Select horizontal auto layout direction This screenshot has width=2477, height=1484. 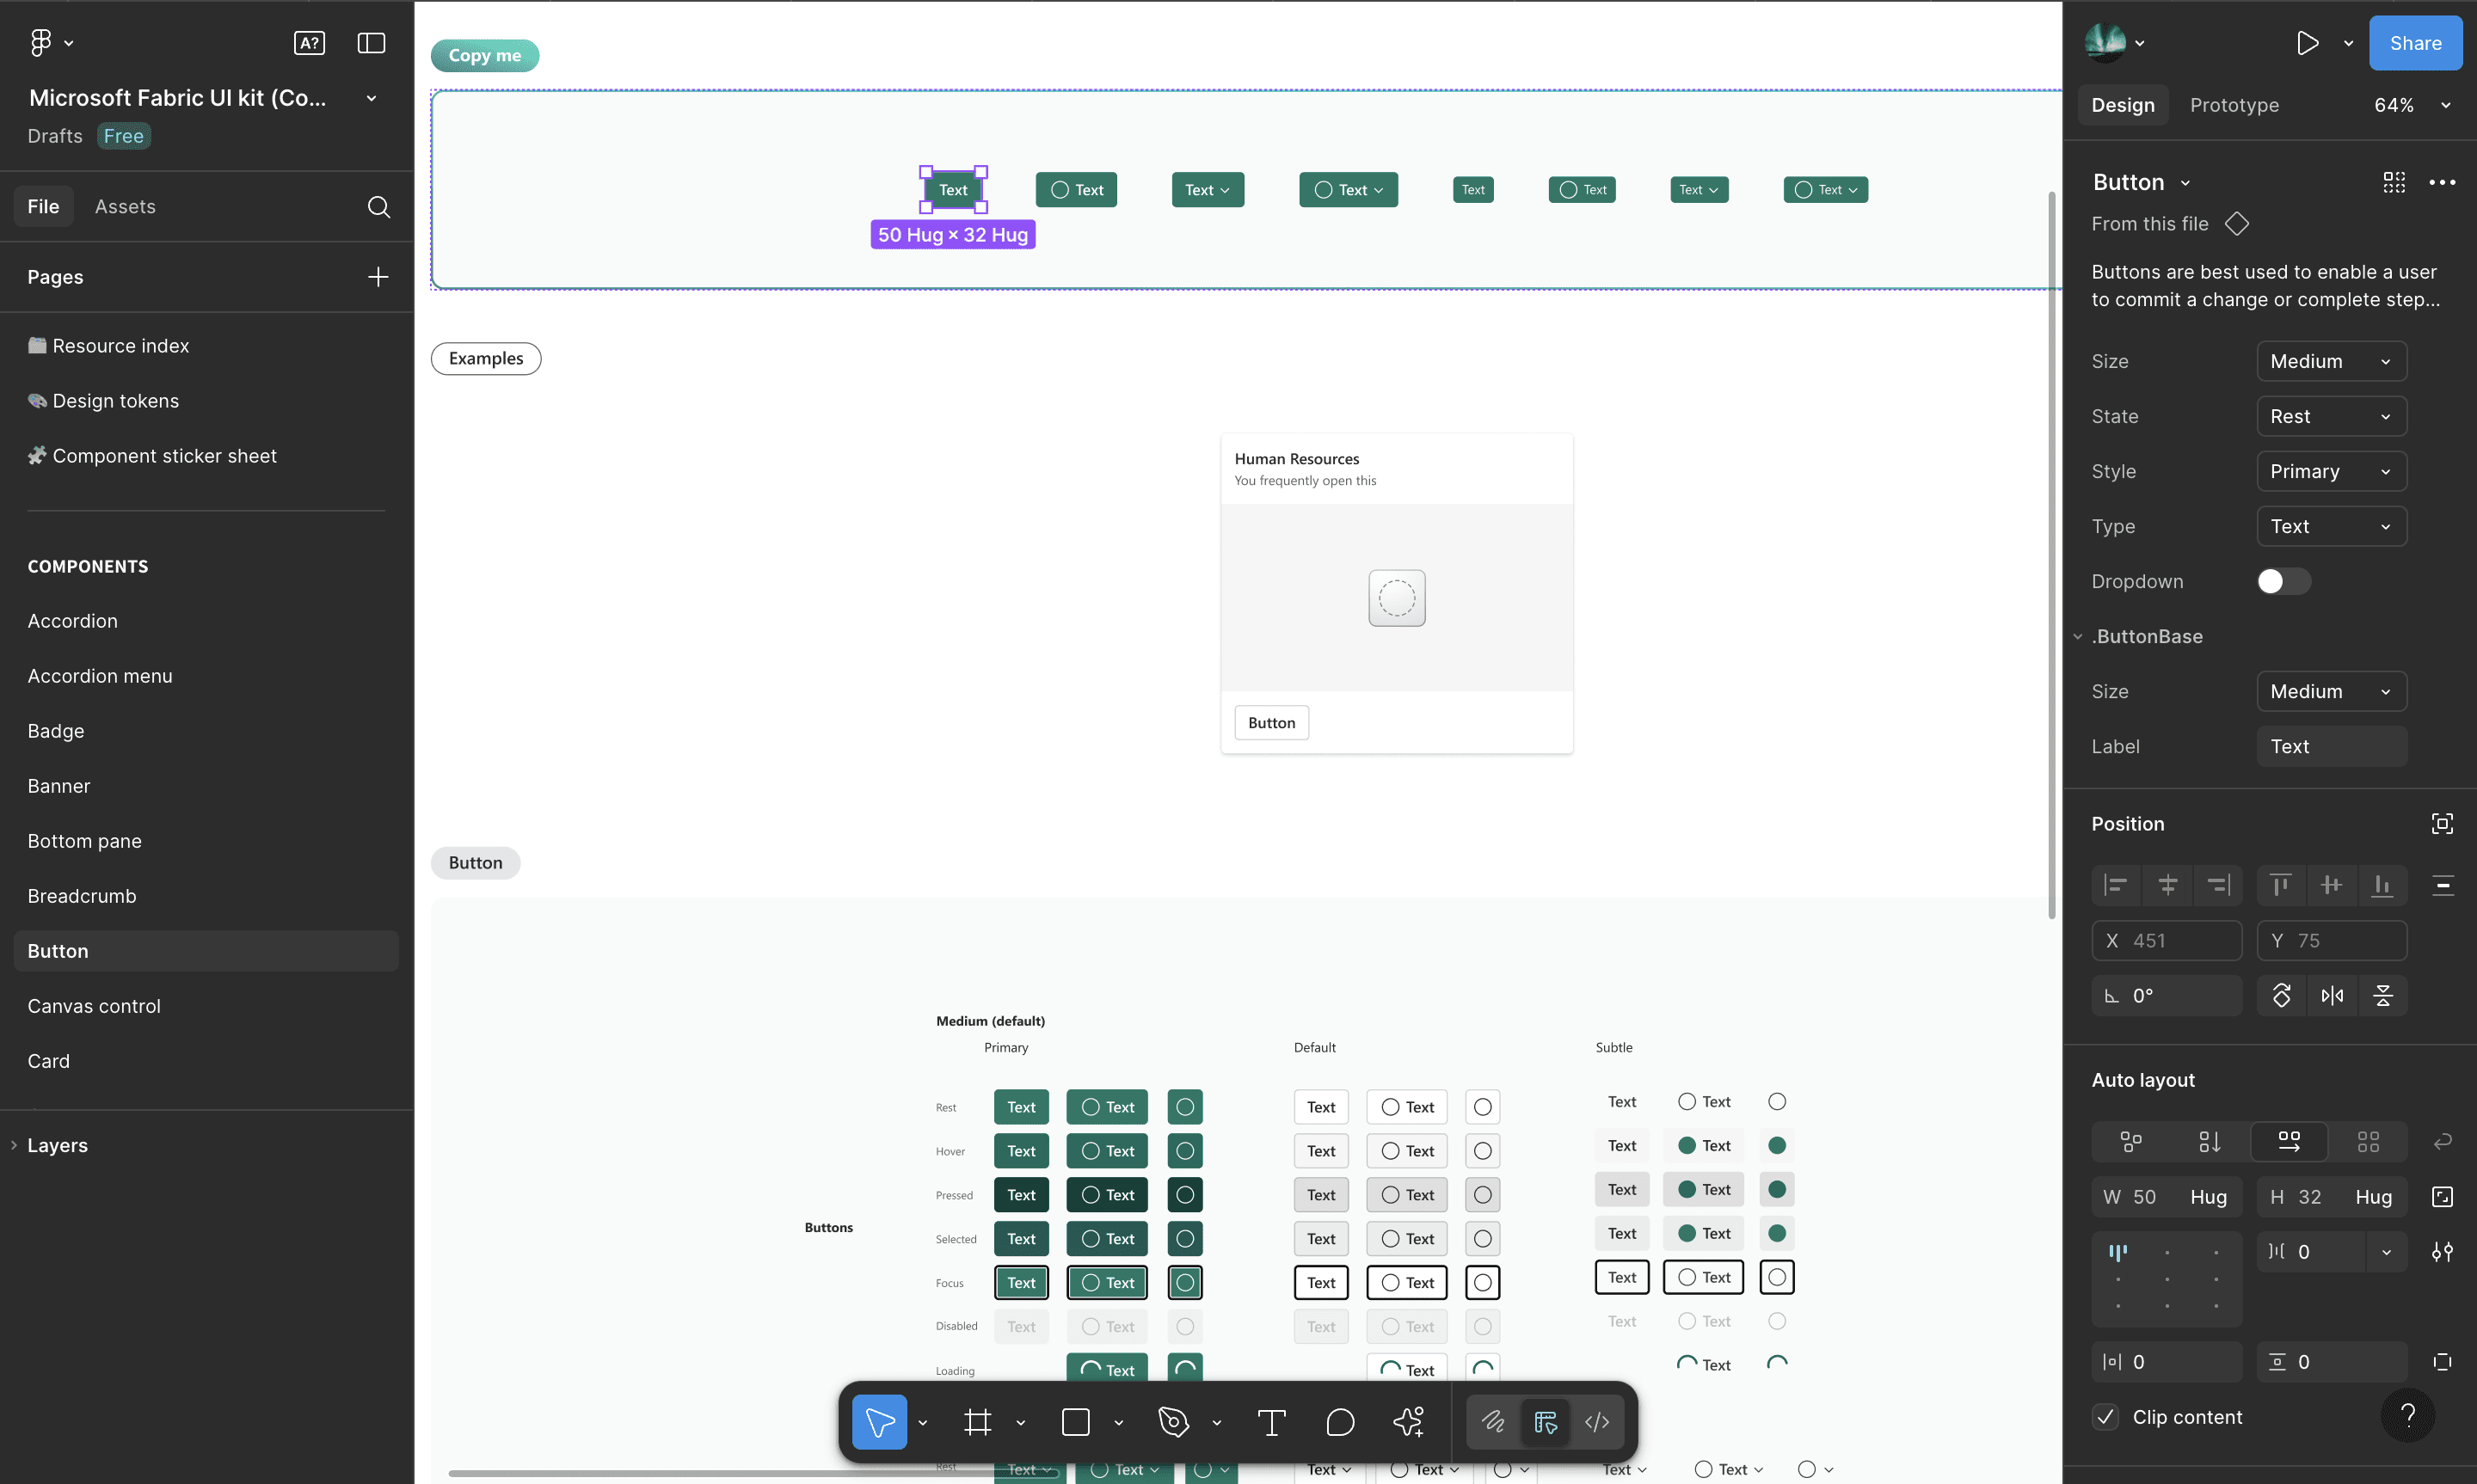point(2288,1141)
